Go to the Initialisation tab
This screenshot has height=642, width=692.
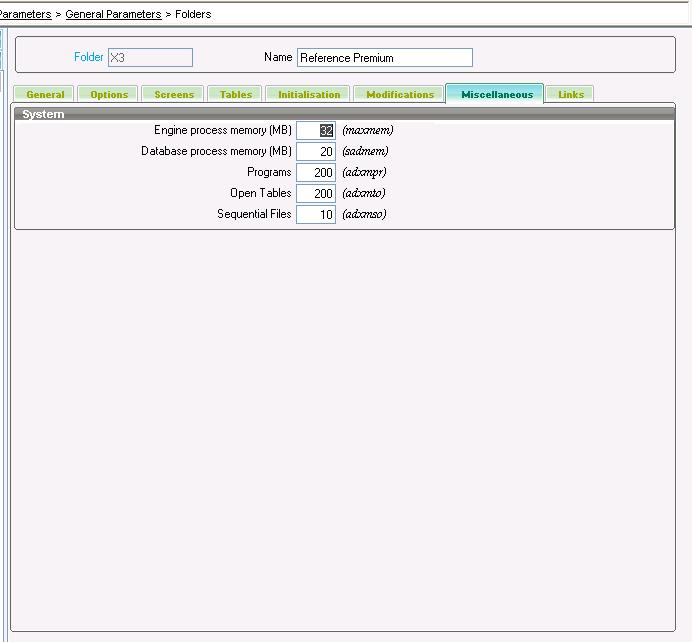(x=308, y=94)
